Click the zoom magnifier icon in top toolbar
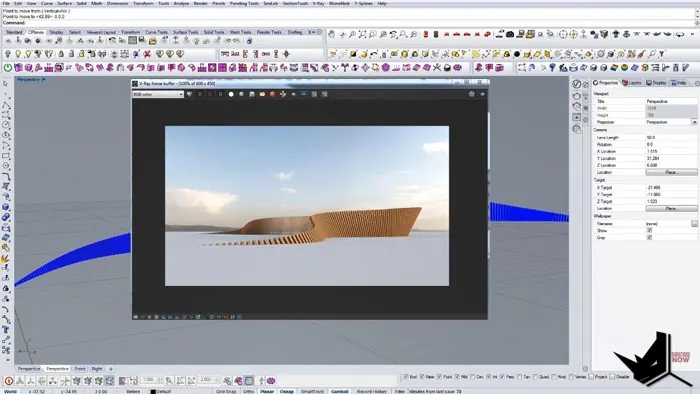The image size is (700, 394). click(352, 34)
